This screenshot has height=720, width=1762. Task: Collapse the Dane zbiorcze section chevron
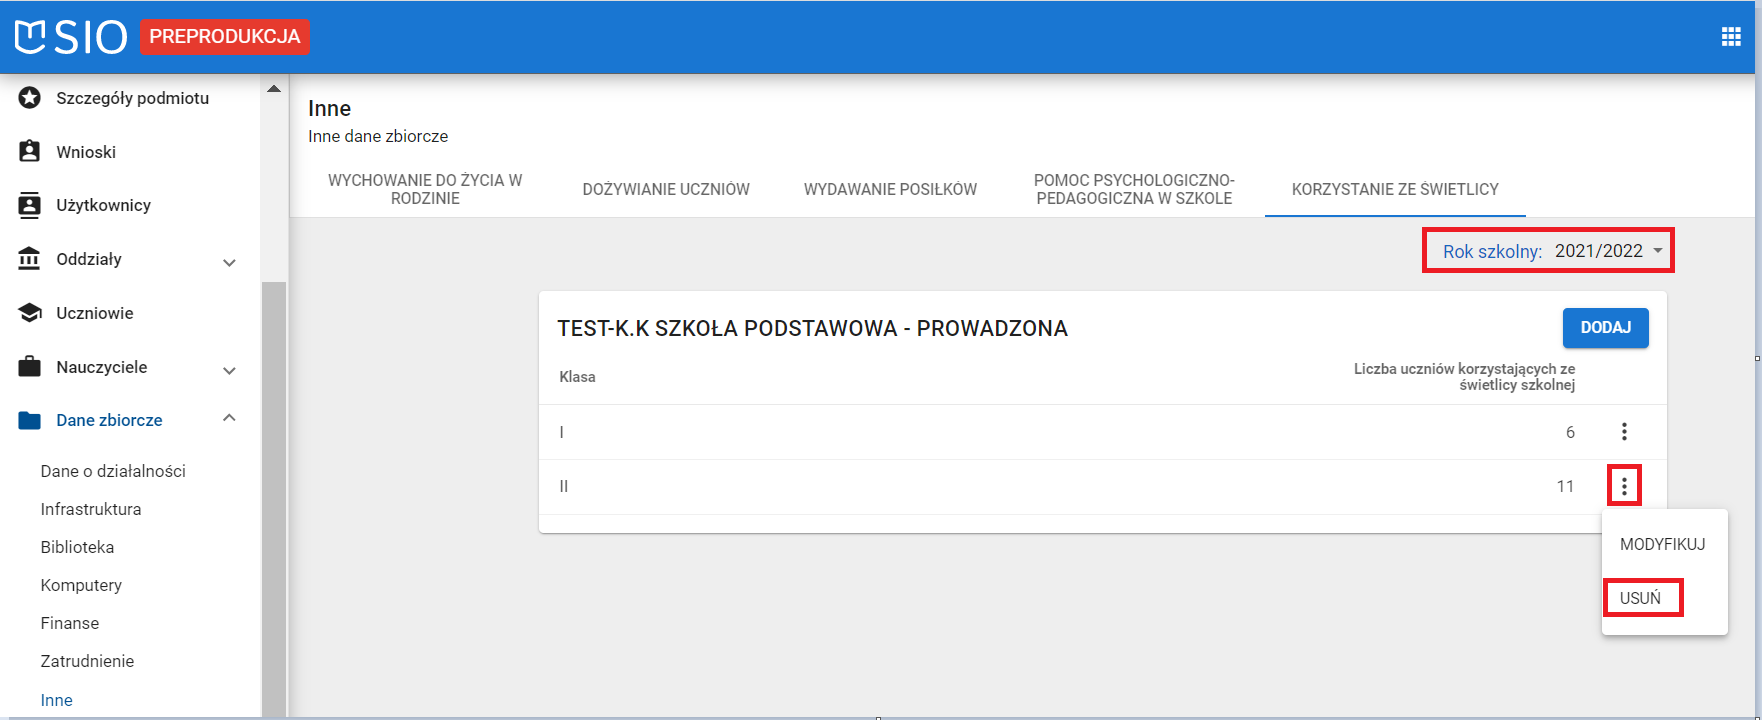(x=229, y=418)
